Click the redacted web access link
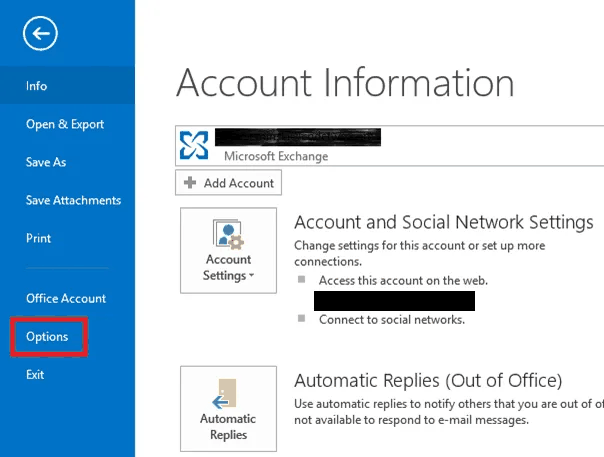This screenshot has height=457, width=604. 394,301
